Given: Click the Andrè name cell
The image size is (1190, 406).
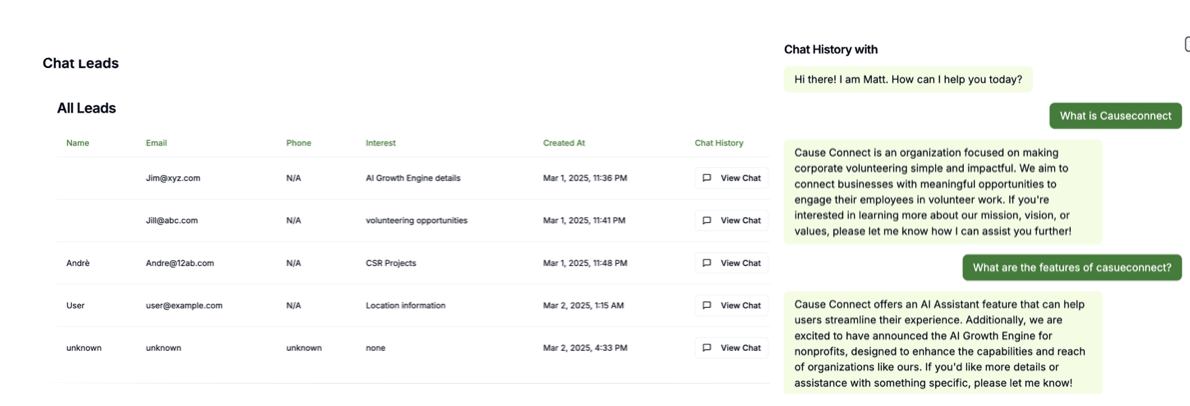Looking at the screenshot, I should tap(77, 263).
